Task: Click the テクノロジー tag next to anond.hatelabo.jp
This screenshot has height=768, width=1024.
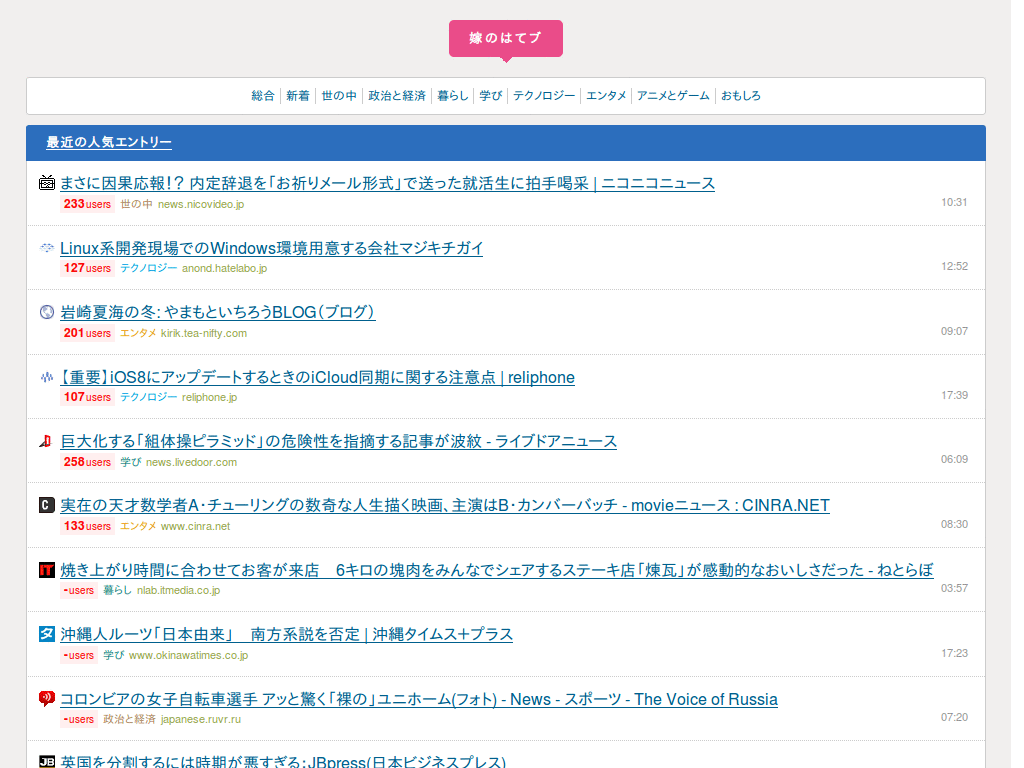Action: 148,268
